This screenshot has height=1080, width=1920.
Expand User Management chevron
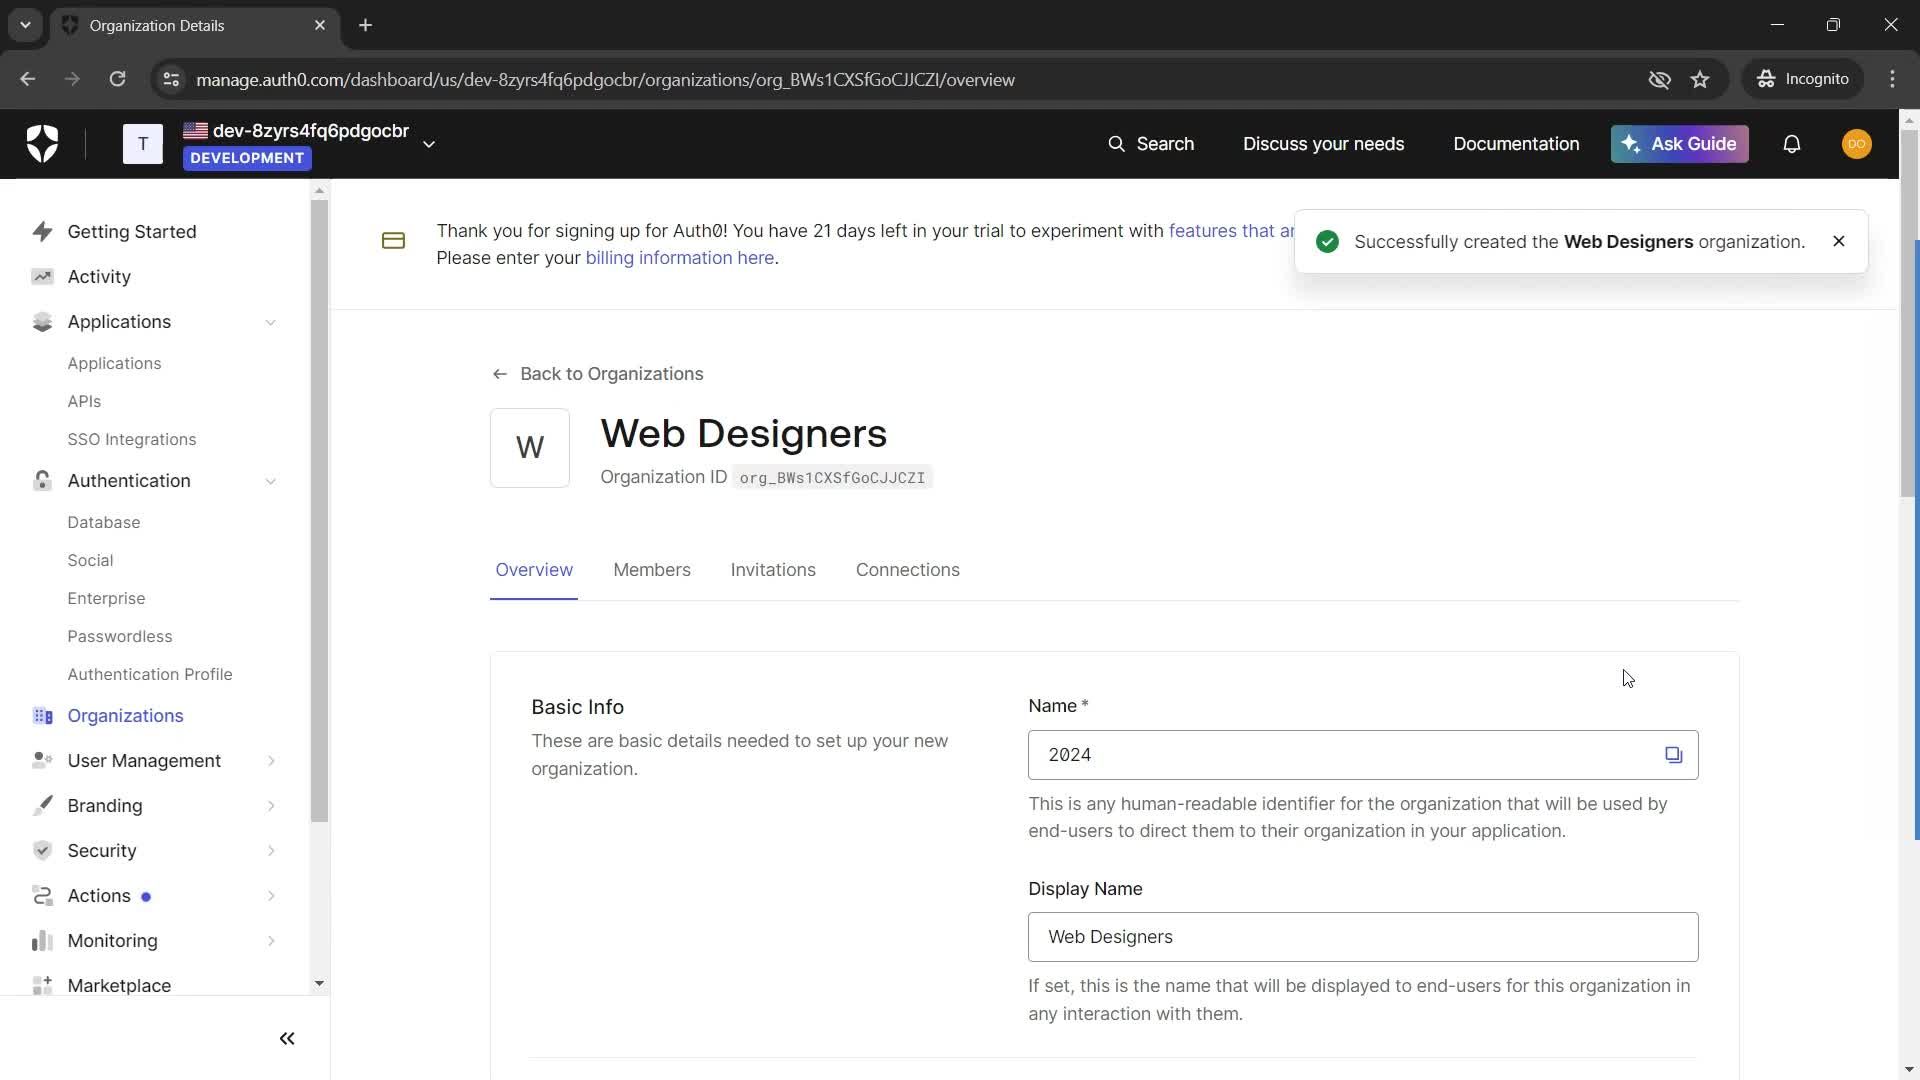271,761
